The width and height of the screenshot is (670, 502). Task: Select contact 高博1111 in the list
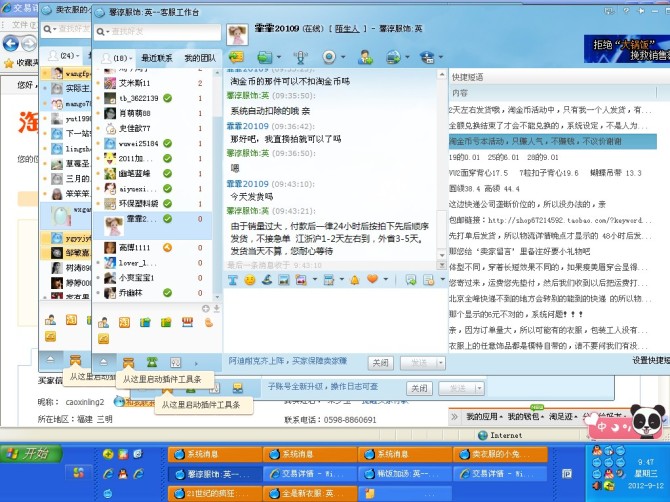153,247
